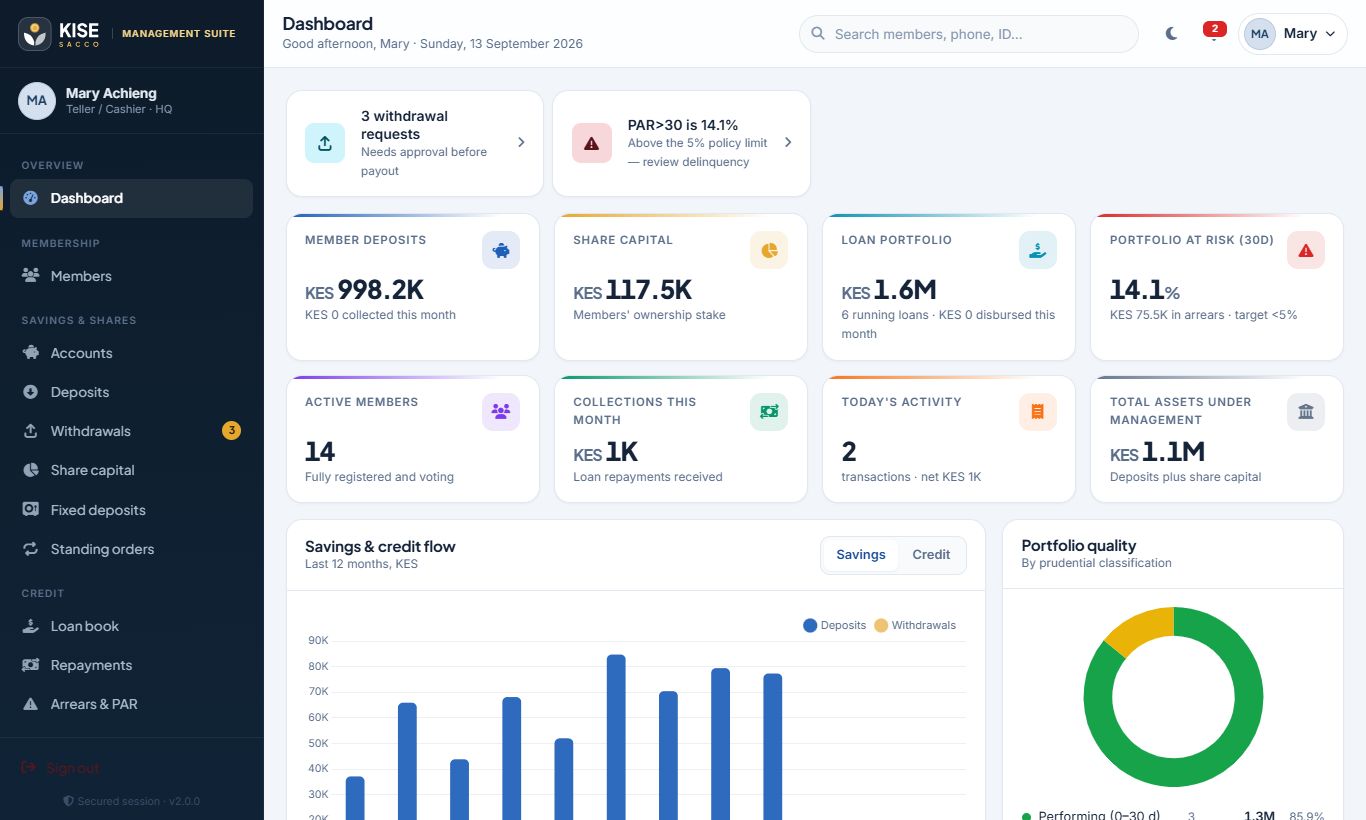Click the search magnifier icon
1366x820 pixels.
(818, 34)
